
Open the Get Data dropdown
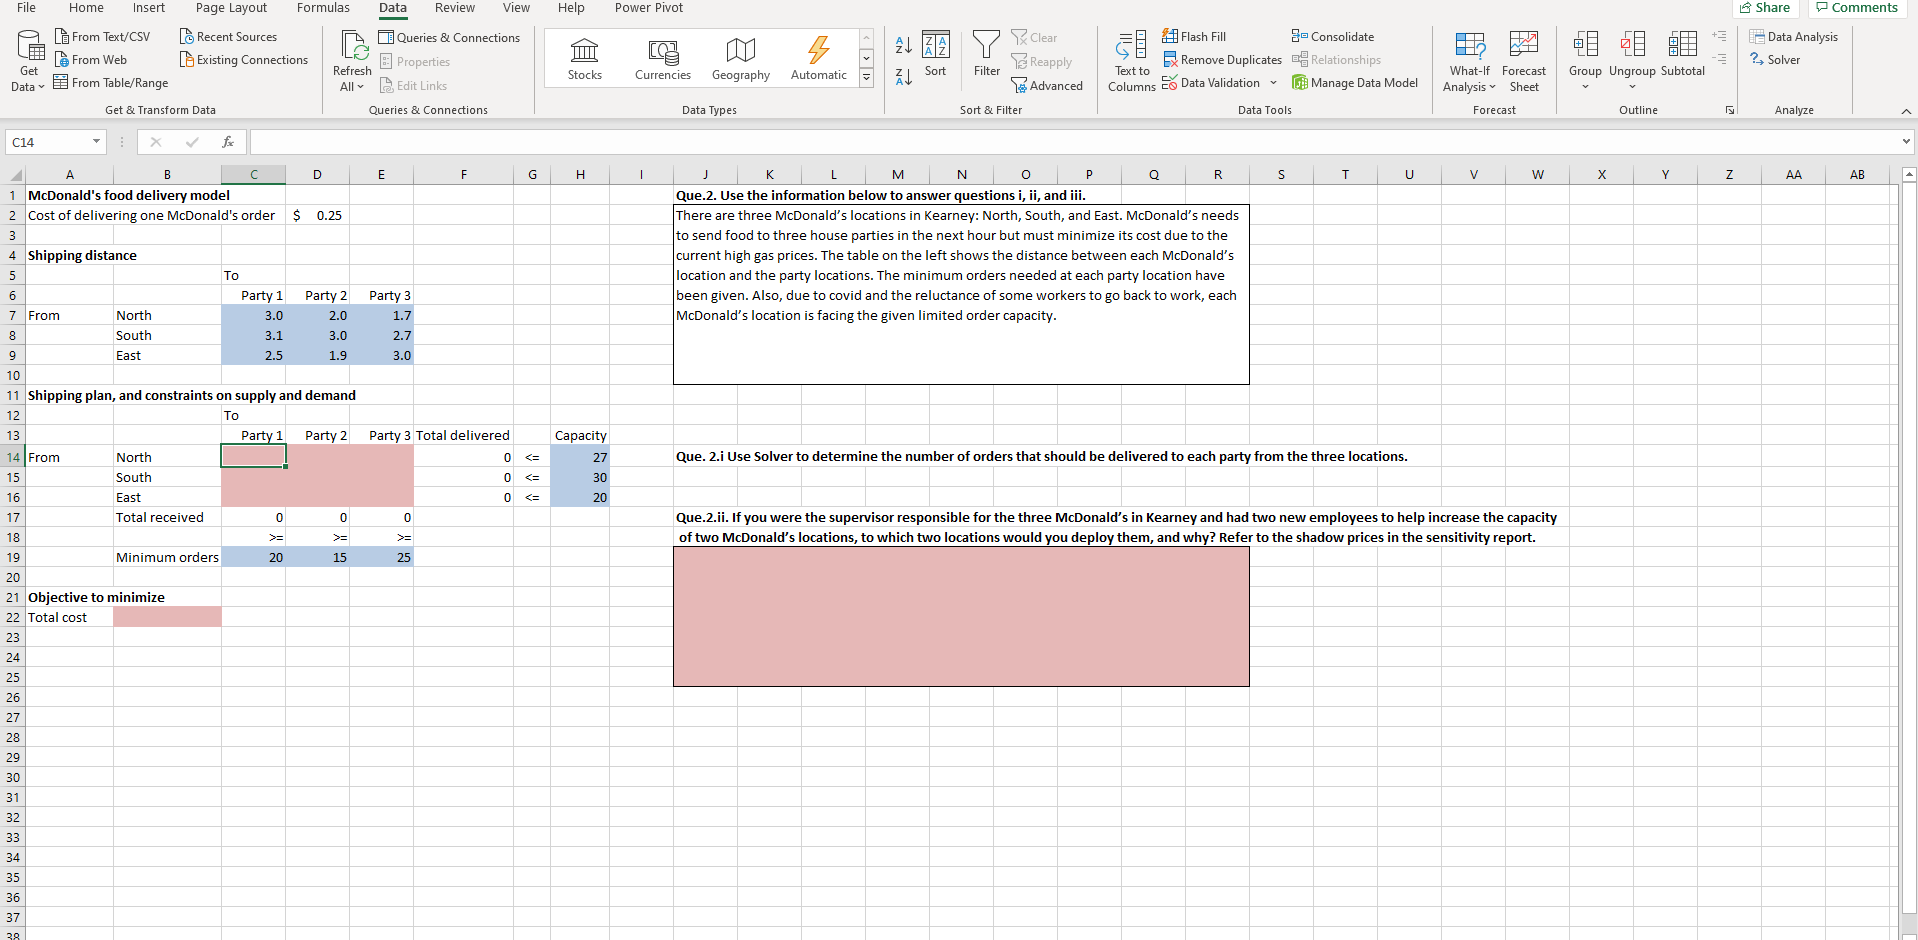(x=27, y=60)
